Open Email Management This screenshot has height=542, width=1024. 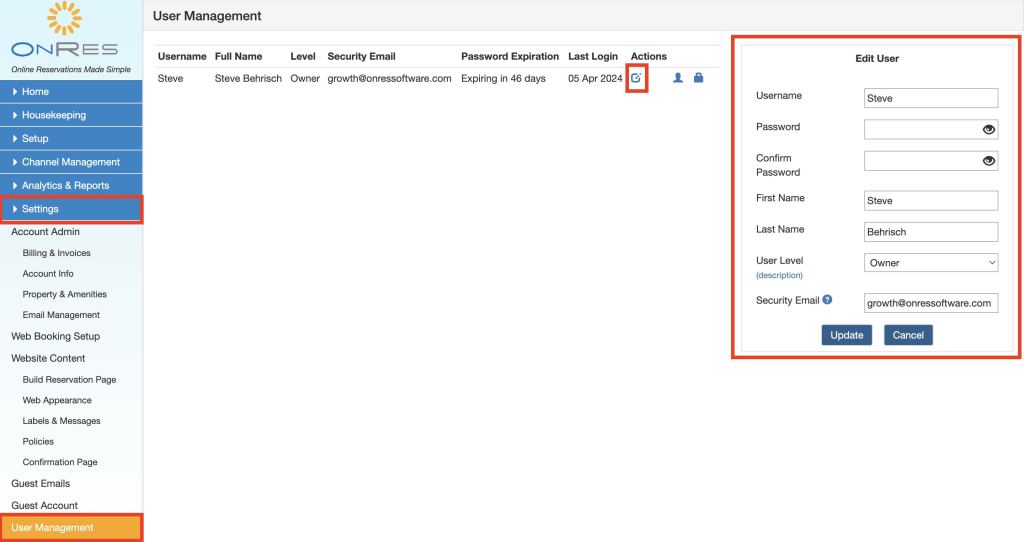[61, 315]
